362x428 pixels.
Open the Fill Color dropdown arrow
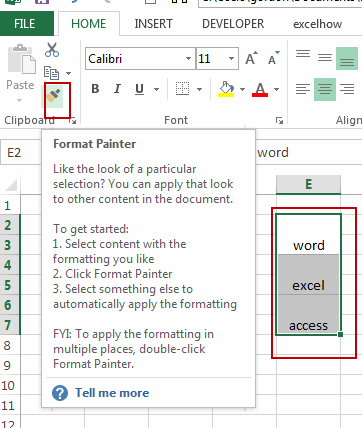242,89
